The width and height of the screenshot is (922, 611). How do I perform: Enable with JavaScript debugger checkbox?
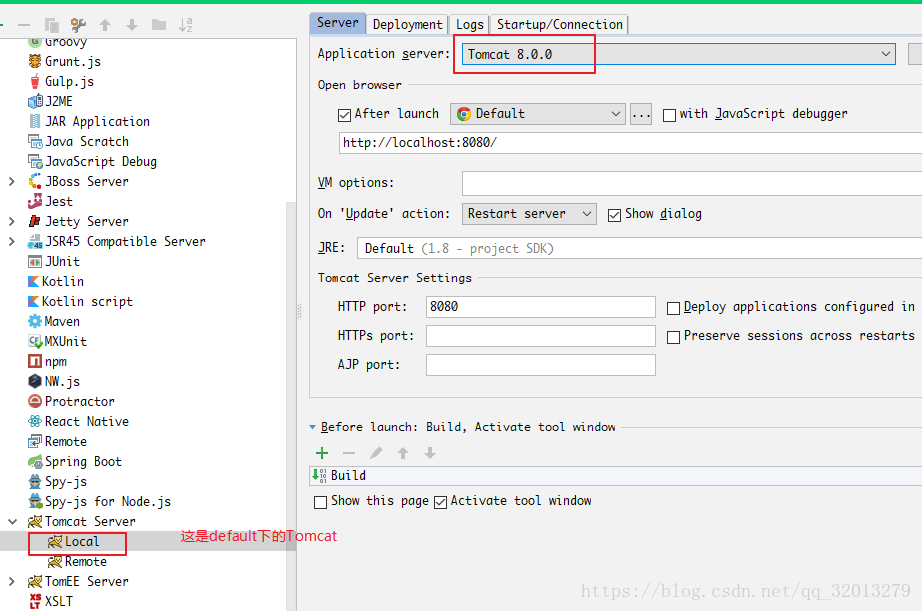[x=669, y=115]
